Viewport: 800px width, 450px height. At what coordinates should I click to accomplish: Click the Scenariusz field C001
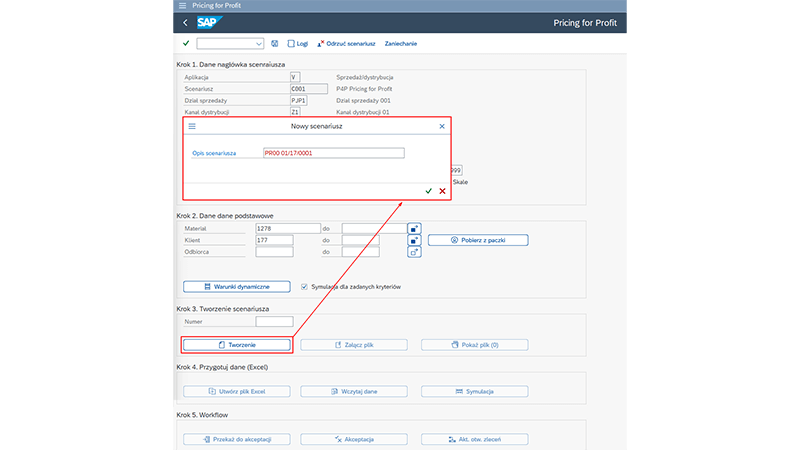tap(309, 89)
